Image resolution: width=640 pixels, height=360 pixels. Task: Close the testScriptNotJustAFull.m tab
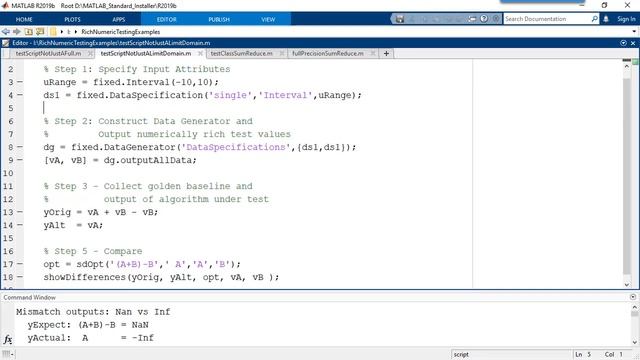pyautogui.click(x=90, y=53)
